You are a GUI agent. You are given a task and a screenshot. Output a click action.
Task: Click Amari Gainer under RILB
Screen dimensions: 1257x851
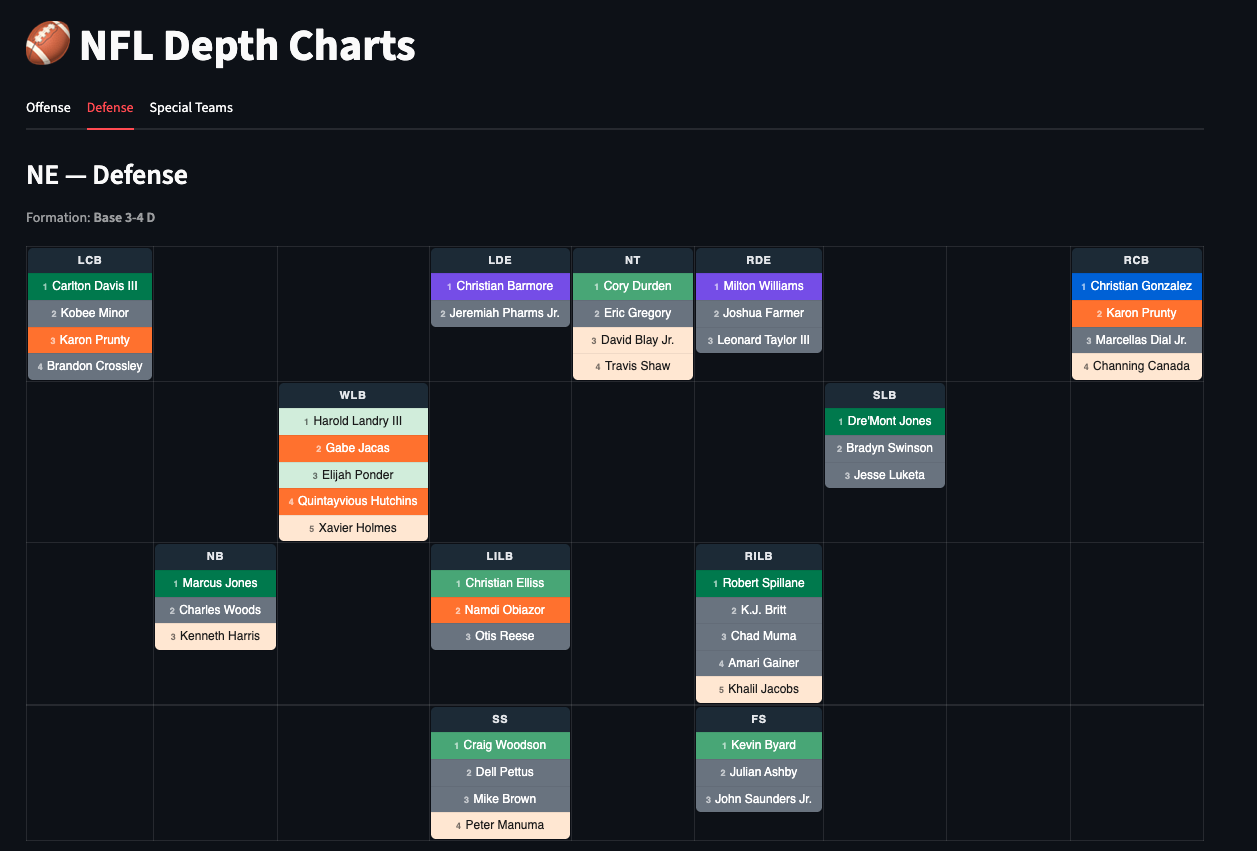click(759, 663)
